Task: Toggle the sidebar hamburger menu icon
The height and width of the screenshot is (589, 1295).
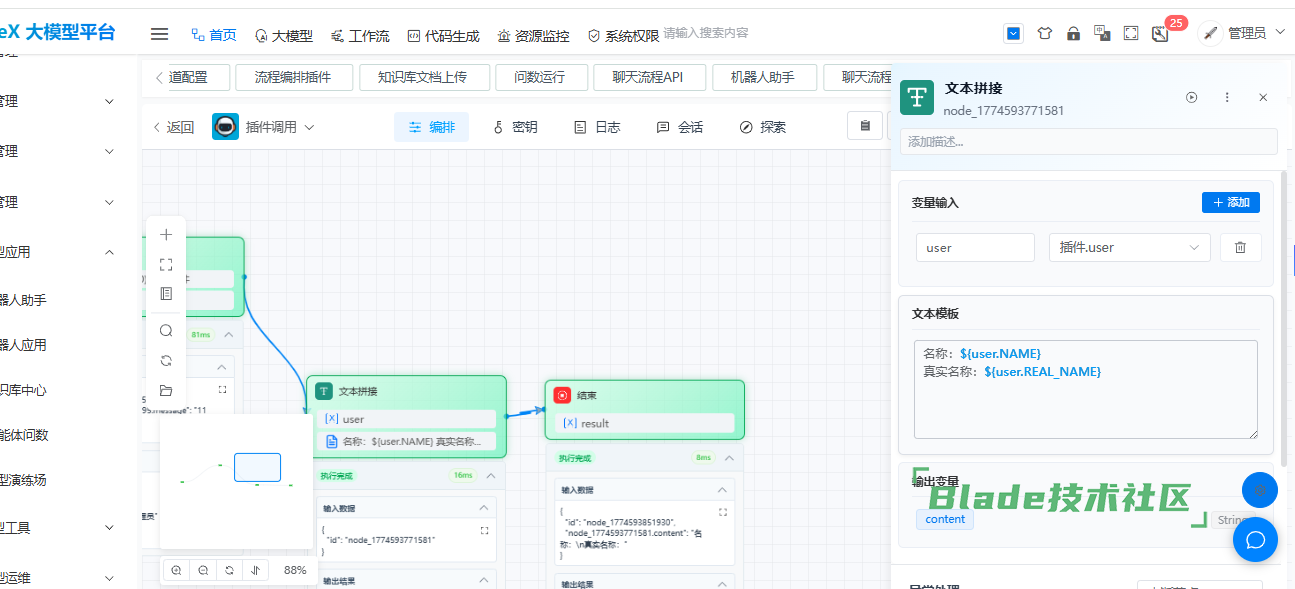Action: (x=159, y=34)
